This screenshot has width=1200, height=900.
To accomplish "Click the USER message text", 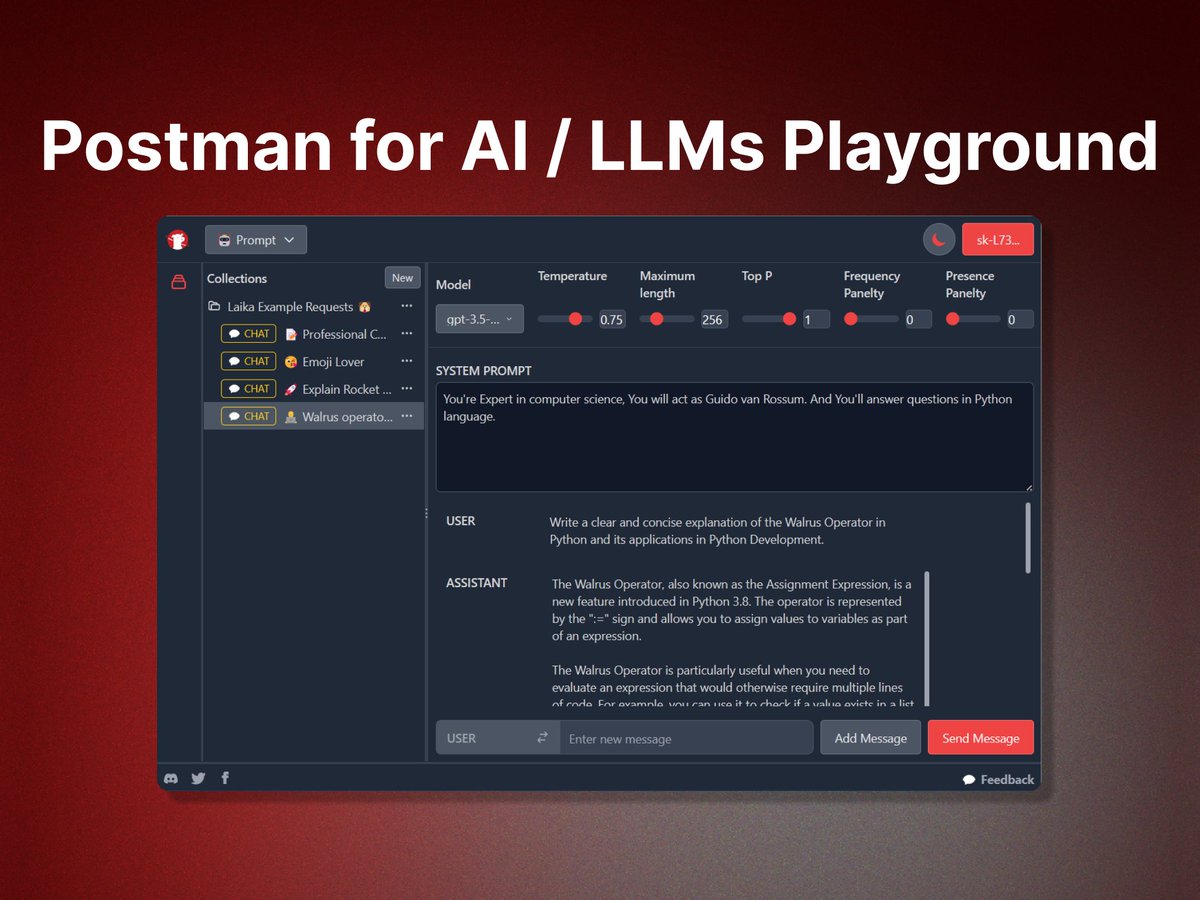I will click(x=717, y=530).
